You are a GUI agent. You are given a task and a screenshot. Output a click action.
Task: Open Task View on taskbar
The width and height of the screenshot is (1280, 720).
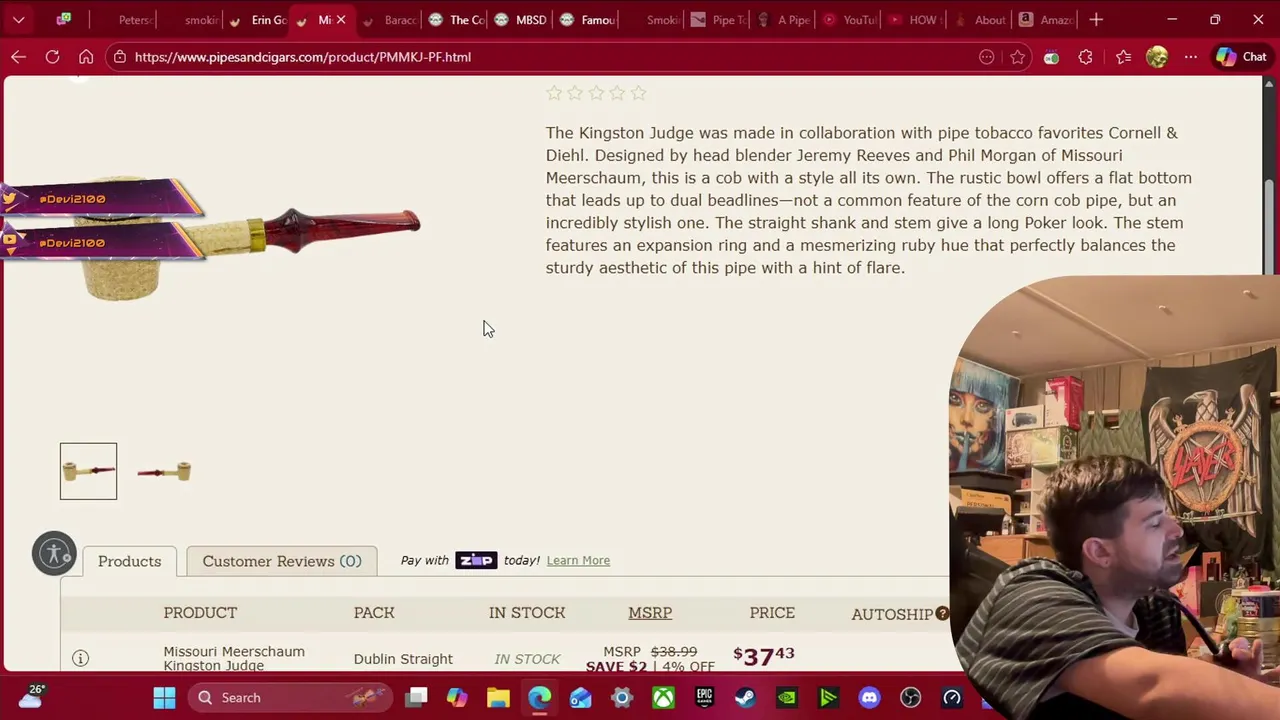[417, 697]
